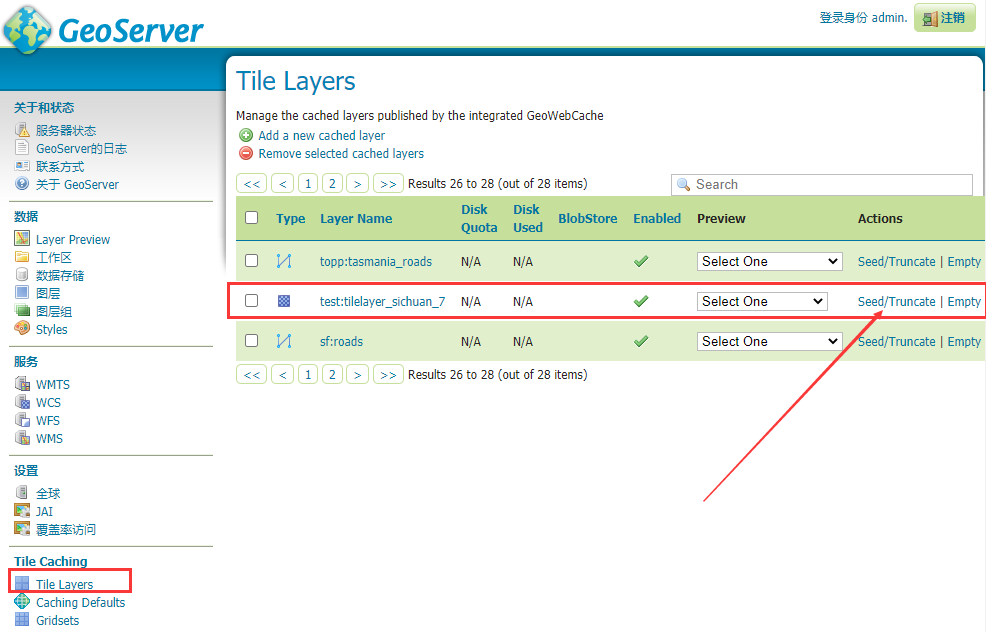Click previous page button in top pager

[x=282, y=184]
